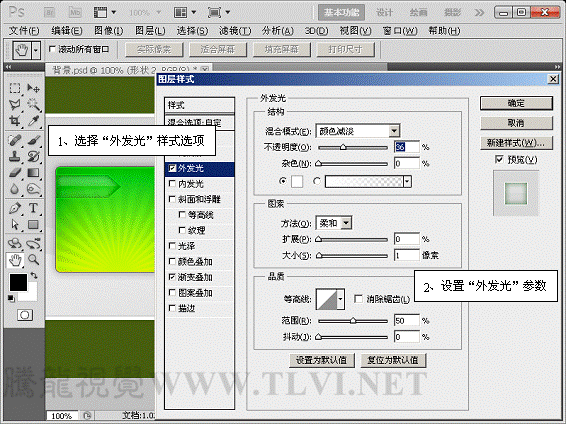The height and width of the screenshot is (424, 566).
Task: Toggle the 消除锯齿 checkbox
Action: pyautogui.click(x=358, y=298)
